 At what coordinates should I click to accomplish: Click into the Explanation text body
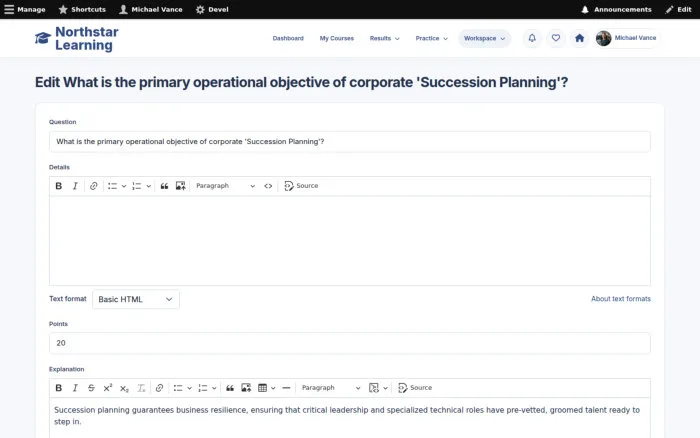pyautogui.click(x=350, y=418)
